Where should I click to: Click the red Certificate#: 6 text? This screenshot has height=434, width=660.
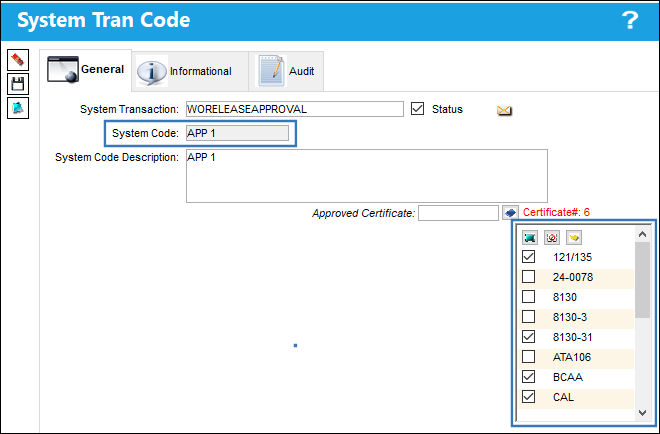coord(556,212)
